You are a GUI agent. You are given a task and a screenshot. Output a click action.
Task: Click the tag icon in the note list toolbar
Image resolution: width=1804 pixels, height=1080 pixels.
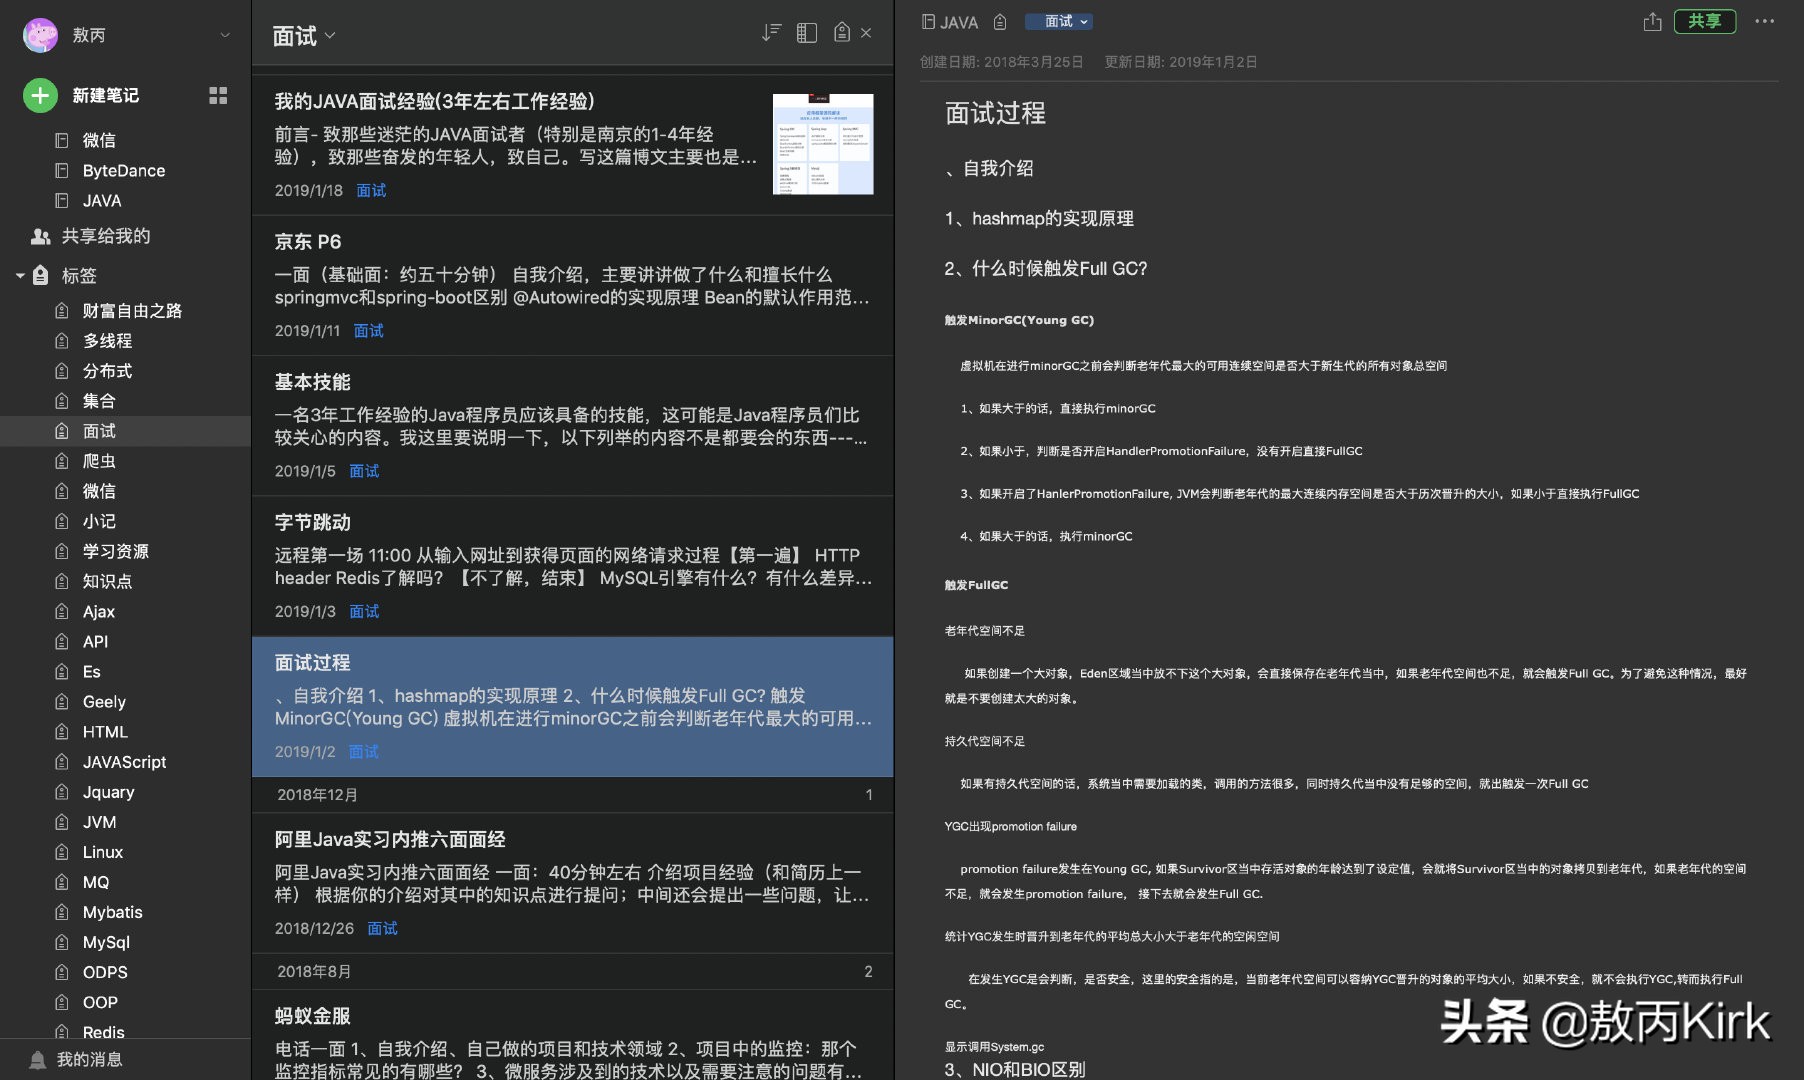pyautogui.click(x=841, y=32)
